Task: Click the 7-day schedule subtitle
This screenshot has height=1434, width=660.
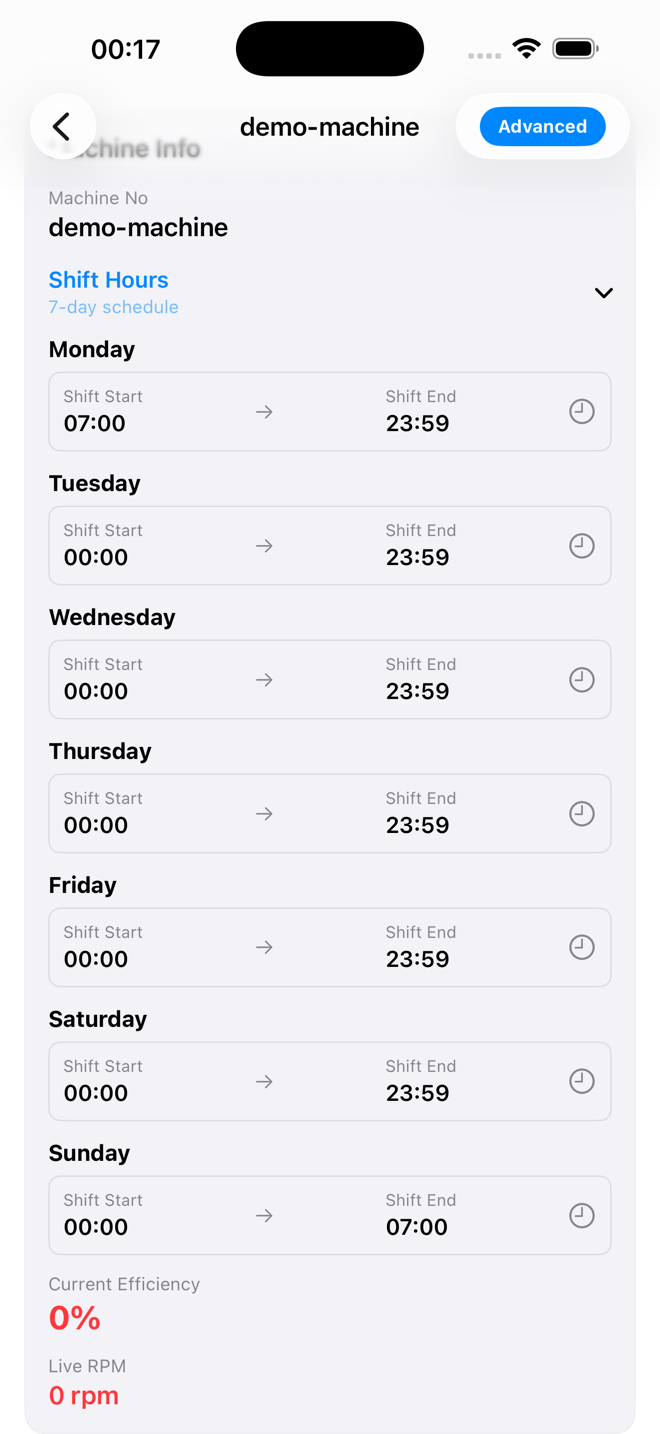Action: coord(113,307)
